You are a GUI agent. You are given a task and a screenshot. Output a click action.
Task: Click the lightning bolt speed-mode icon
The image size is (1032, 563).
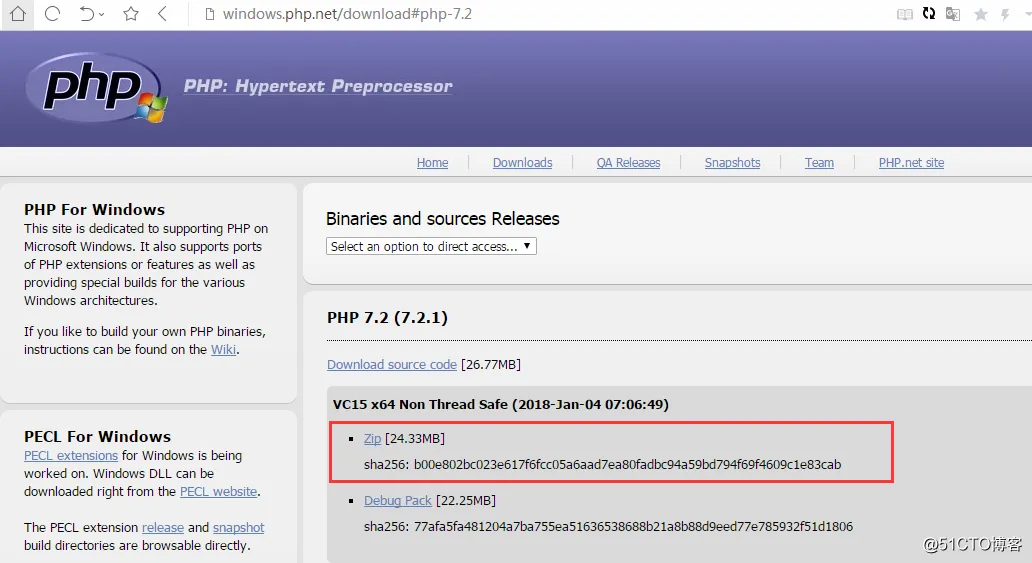[x=1005, y=14]
